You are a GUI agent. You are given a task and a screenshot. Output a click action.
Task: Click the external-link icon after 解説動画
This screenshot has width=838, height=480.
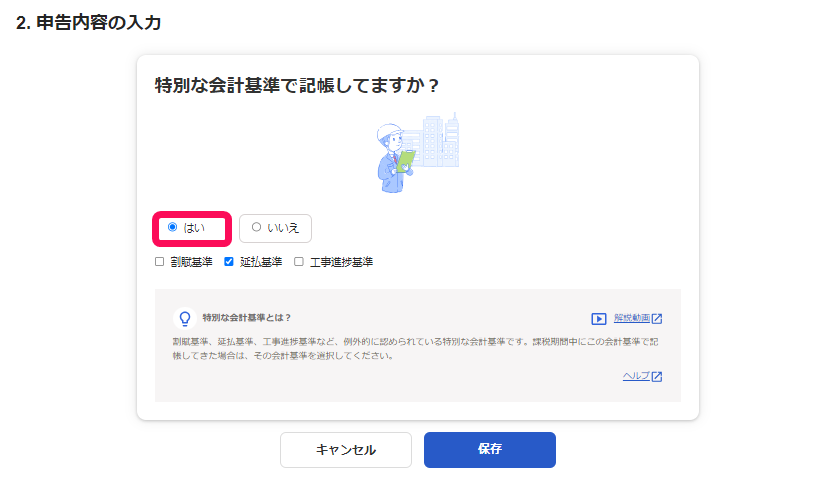(x=657, y=319)
